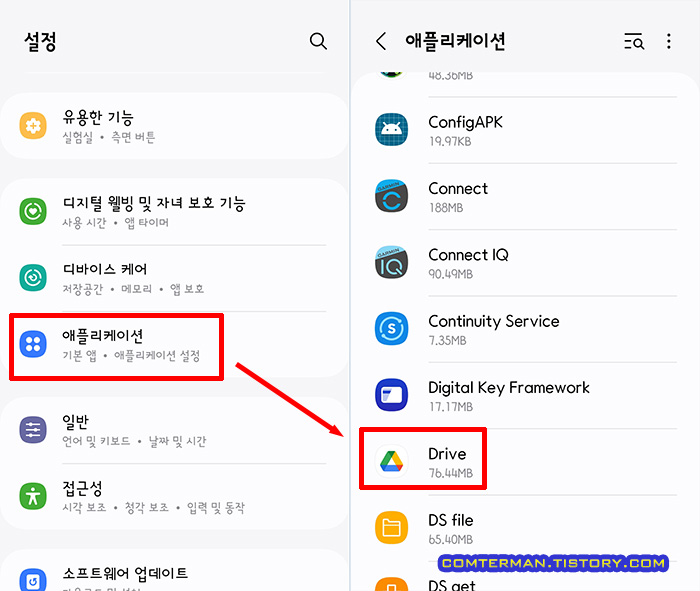Tap the Continuity Service icon
Viewport: 700px width, 591px height.
392,329
